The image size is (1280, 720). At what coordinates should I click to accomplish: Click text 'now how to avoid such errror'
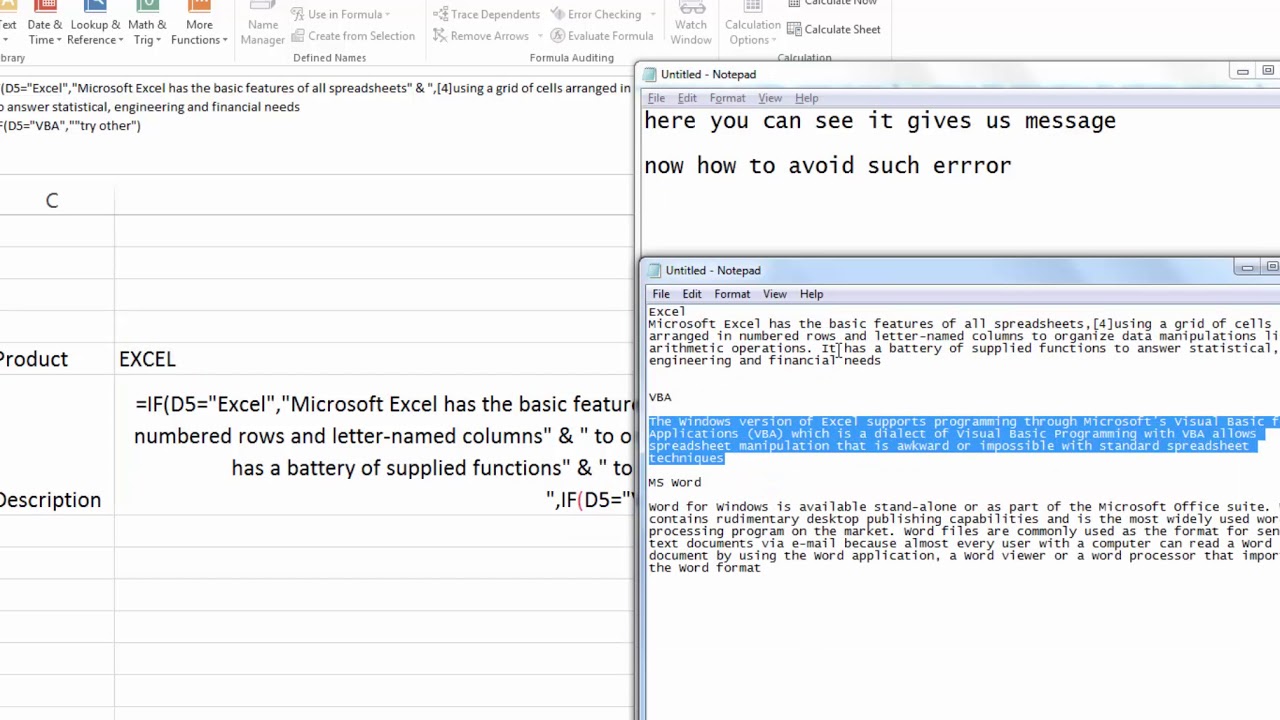(828, 166)
